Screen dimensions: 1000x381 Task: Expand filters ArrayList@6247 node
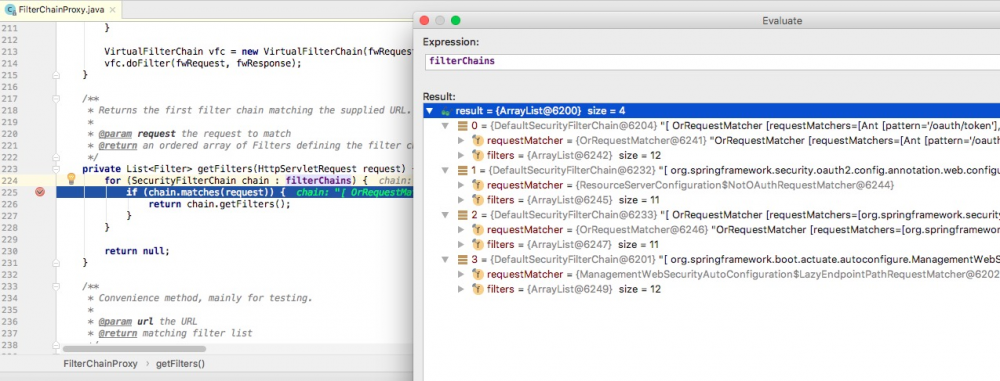(x=462, y=244)
